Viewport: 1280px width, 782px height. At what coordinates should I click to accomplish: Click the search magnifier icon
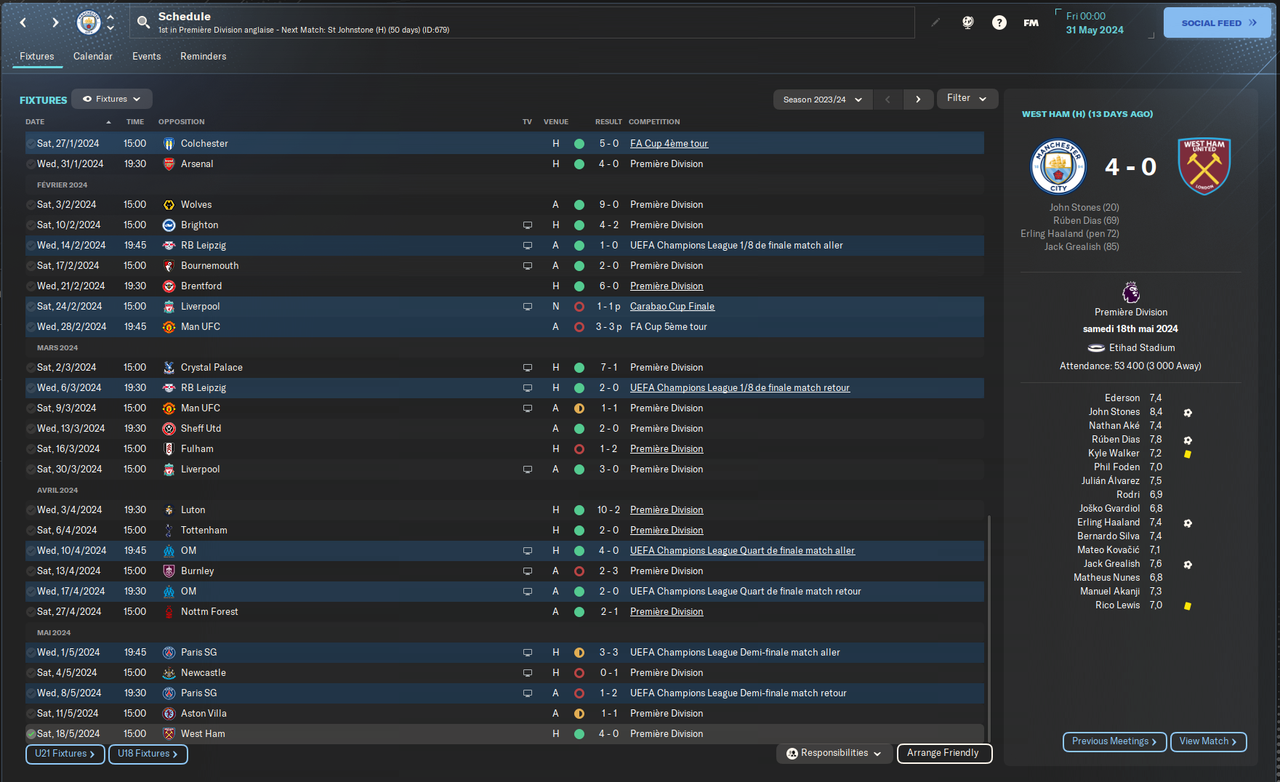point(143,22)
